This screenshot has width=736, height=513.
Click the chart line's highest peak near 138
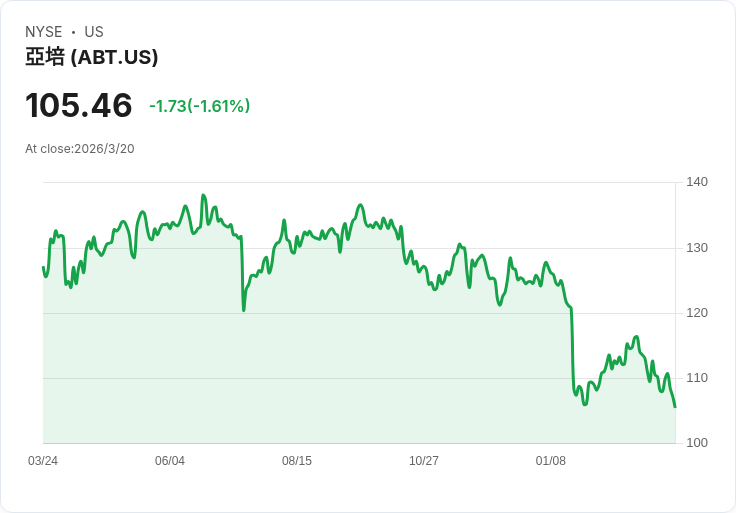point(203,196)
